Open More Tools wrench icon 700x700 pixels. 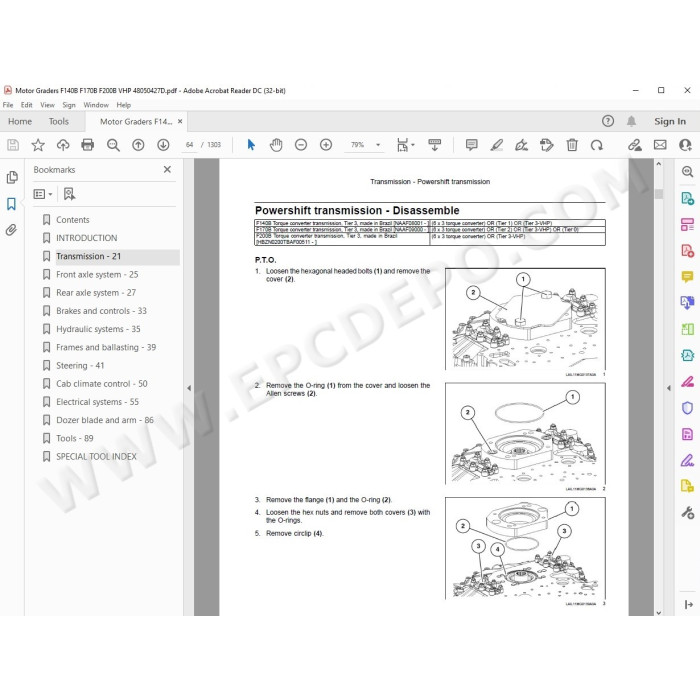687,512
